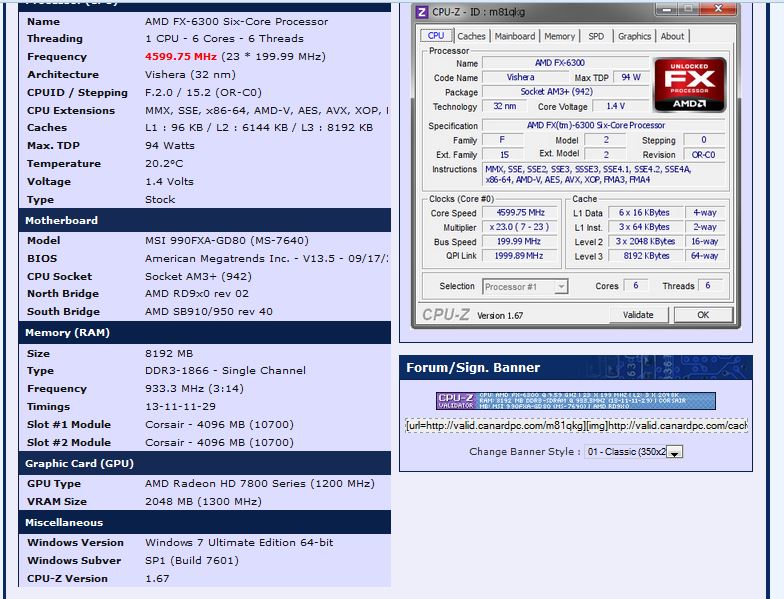Click the Timings 13-11-11-29 value
Screen dimensions: 784x599
(180, 406)
